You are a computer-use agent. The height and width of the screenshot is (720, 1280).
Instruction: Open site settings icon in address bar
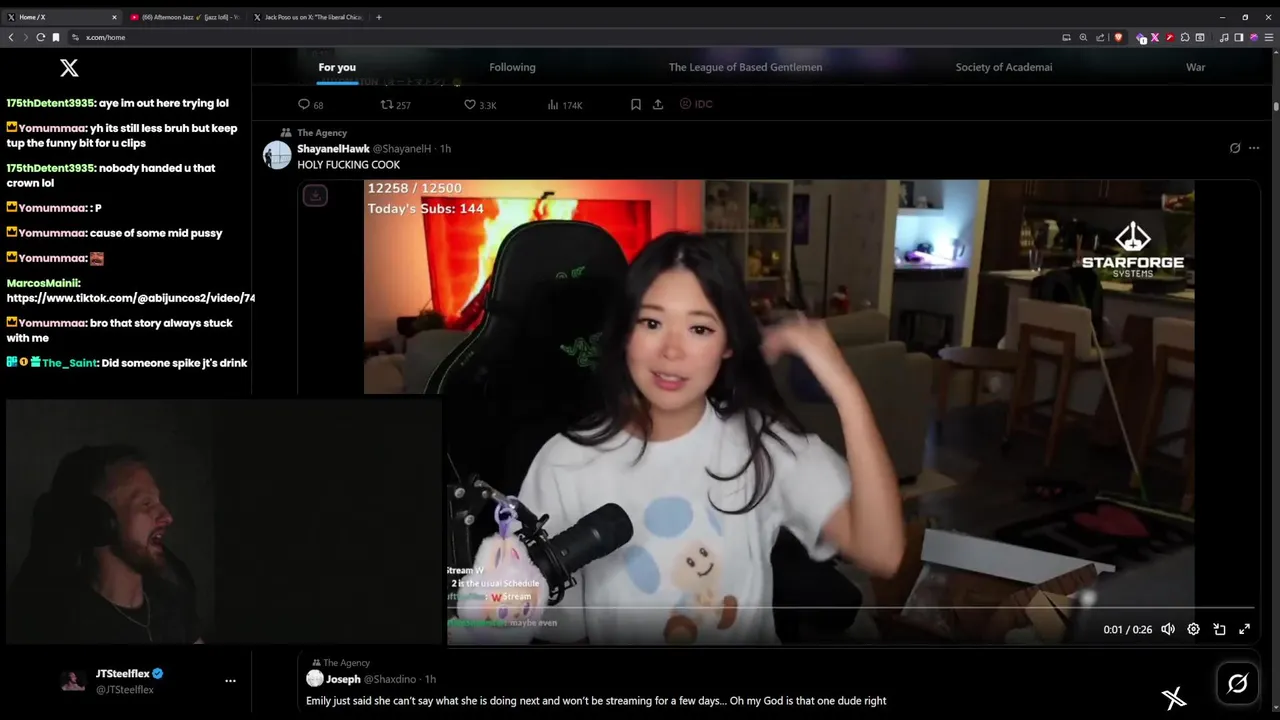75,37
